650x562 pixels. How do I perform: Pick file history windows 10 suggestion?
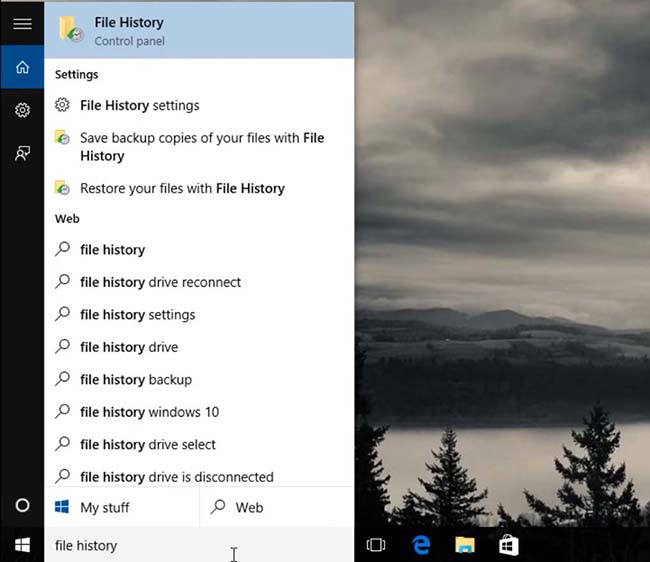[199, 412]
